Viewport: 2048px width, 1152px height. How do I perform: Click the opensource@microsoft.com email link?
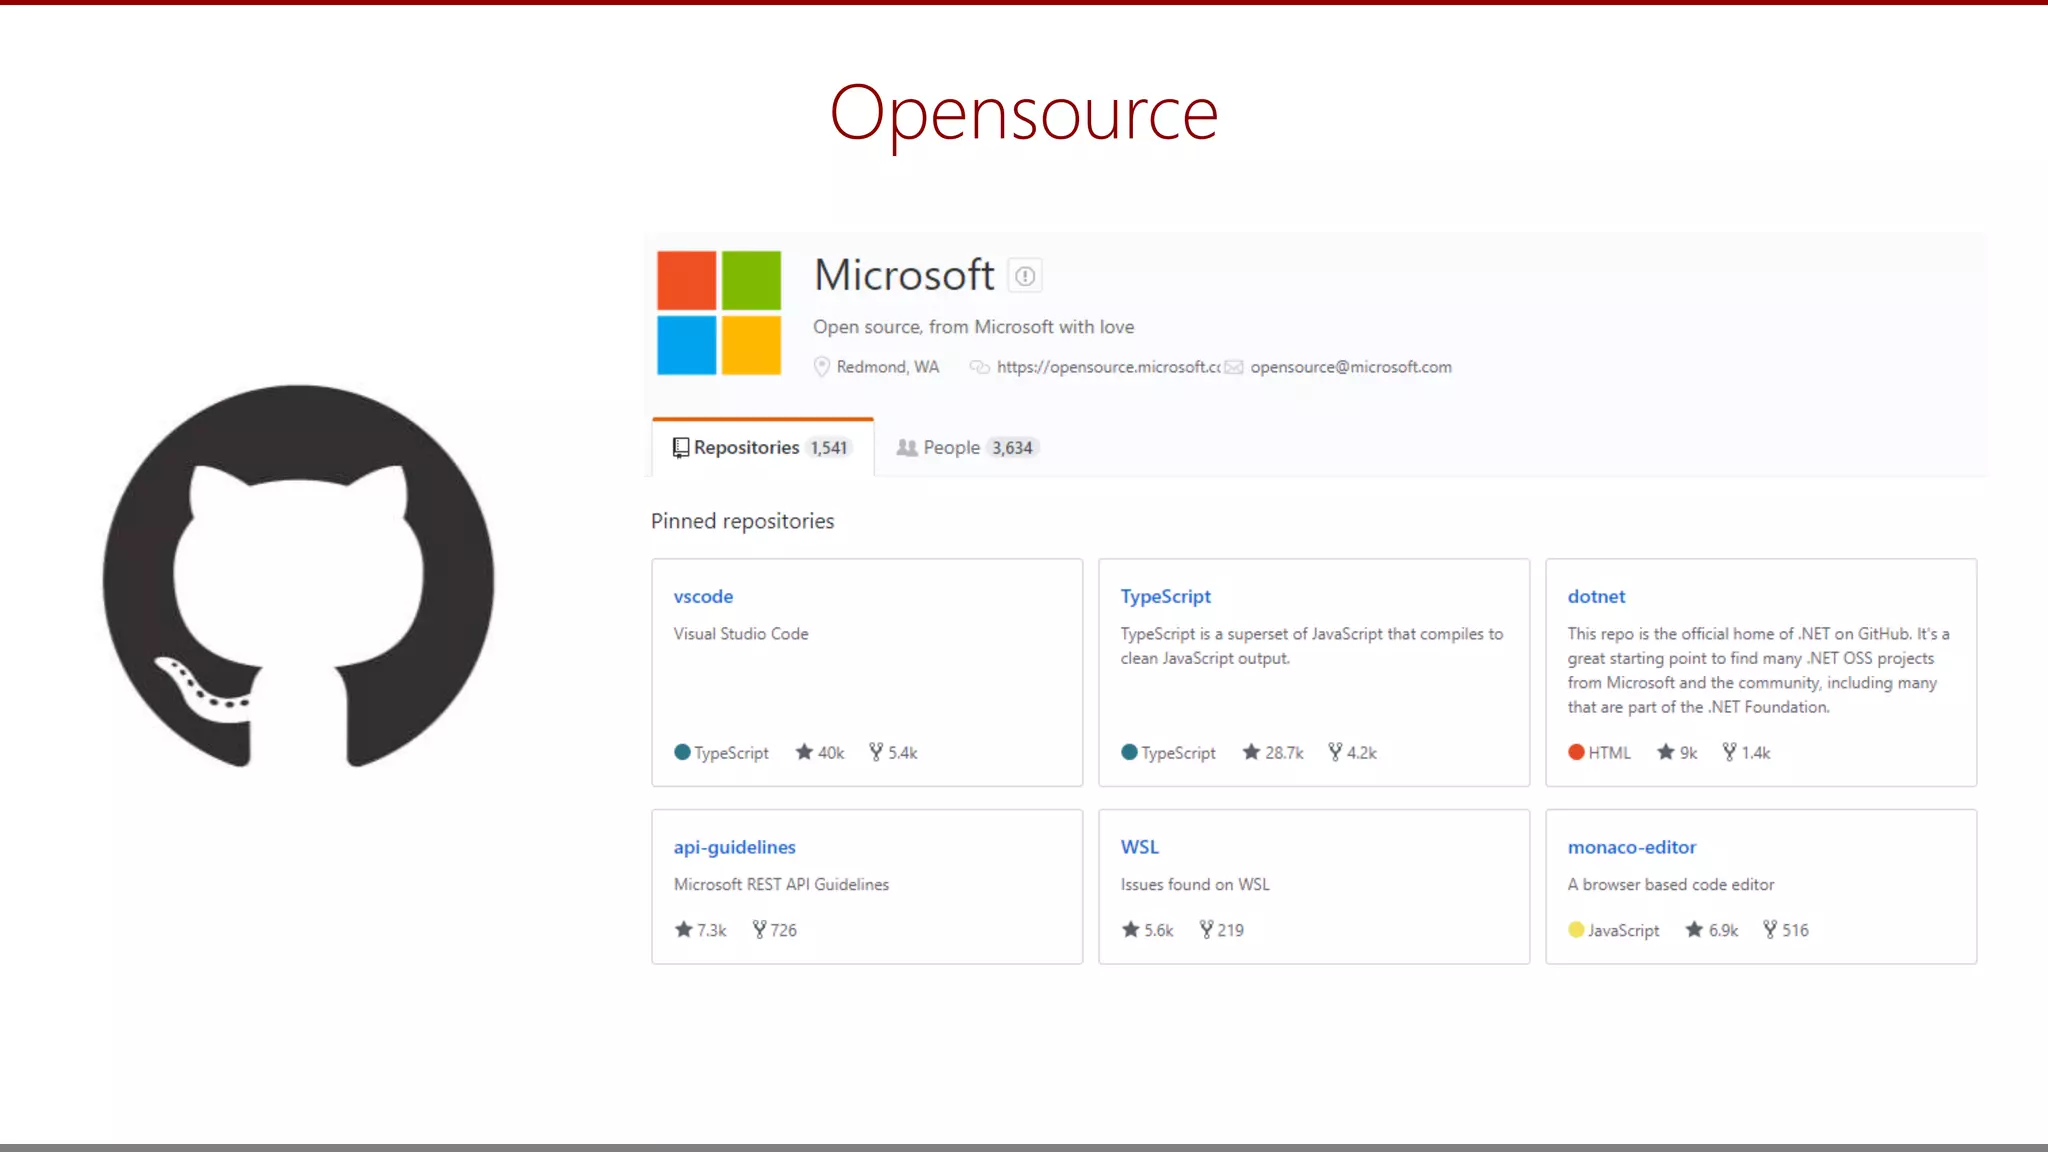1350,367
